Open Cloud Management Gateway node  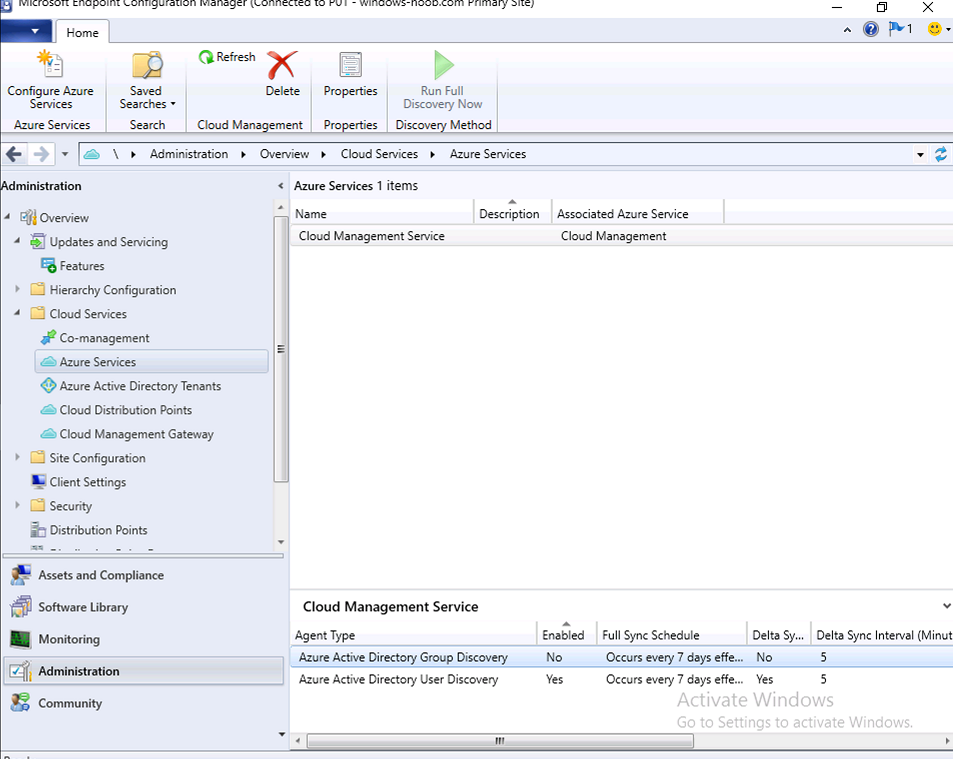136,434
